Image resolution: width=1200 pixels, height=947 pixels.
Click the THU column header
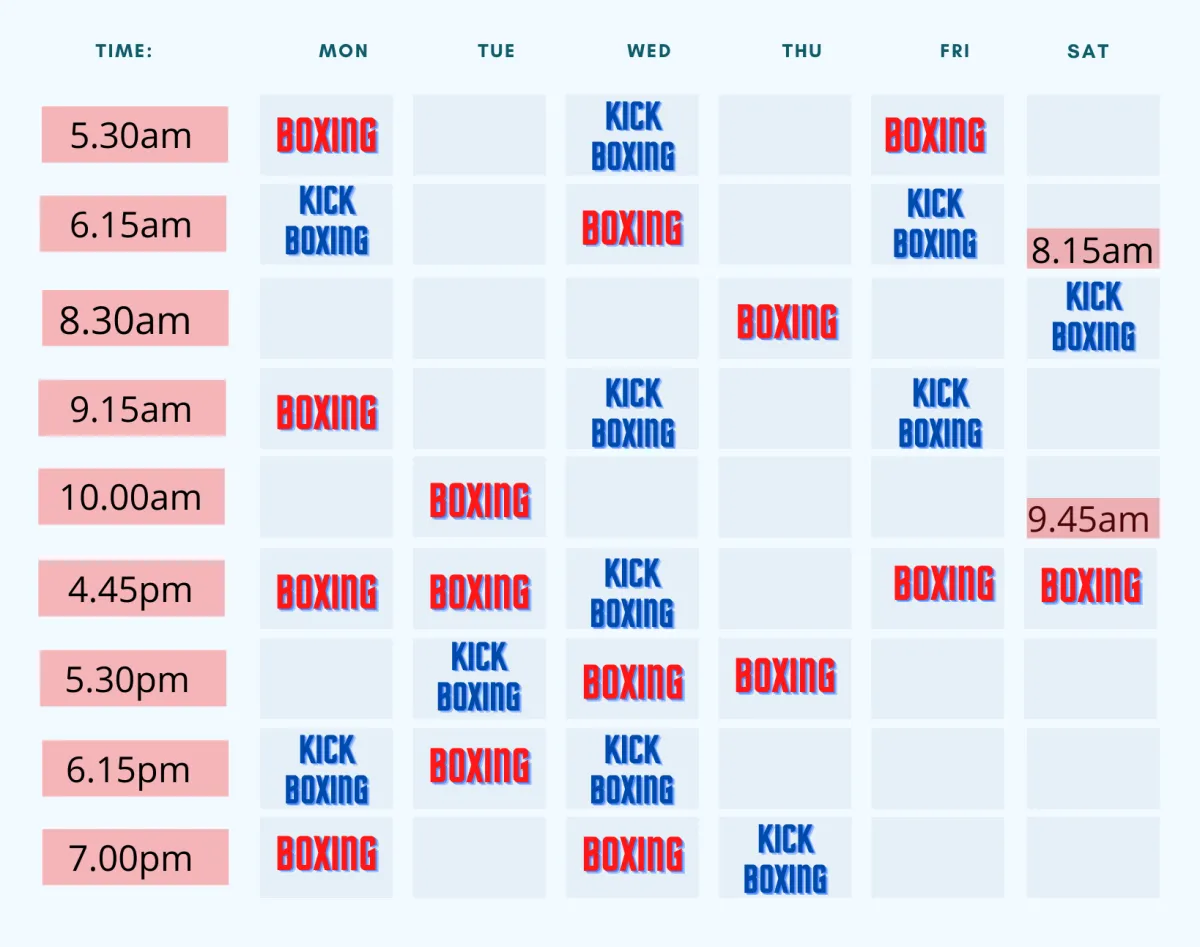(802, 51)
